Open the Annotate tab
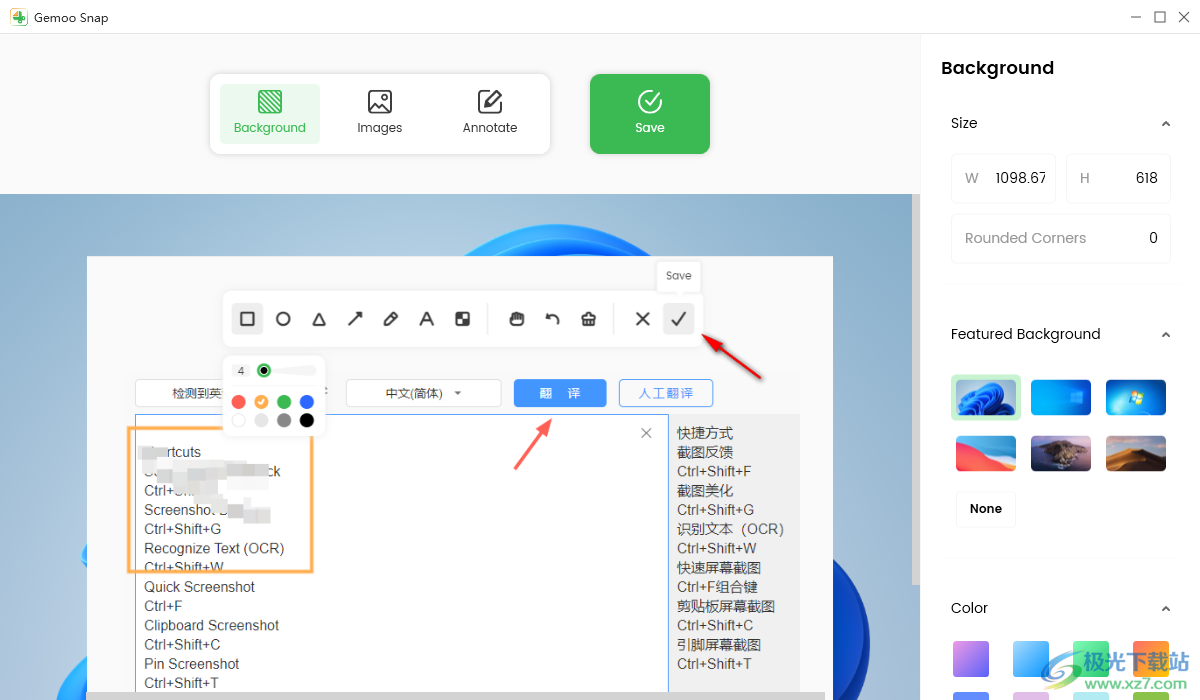 click(490, 114)
